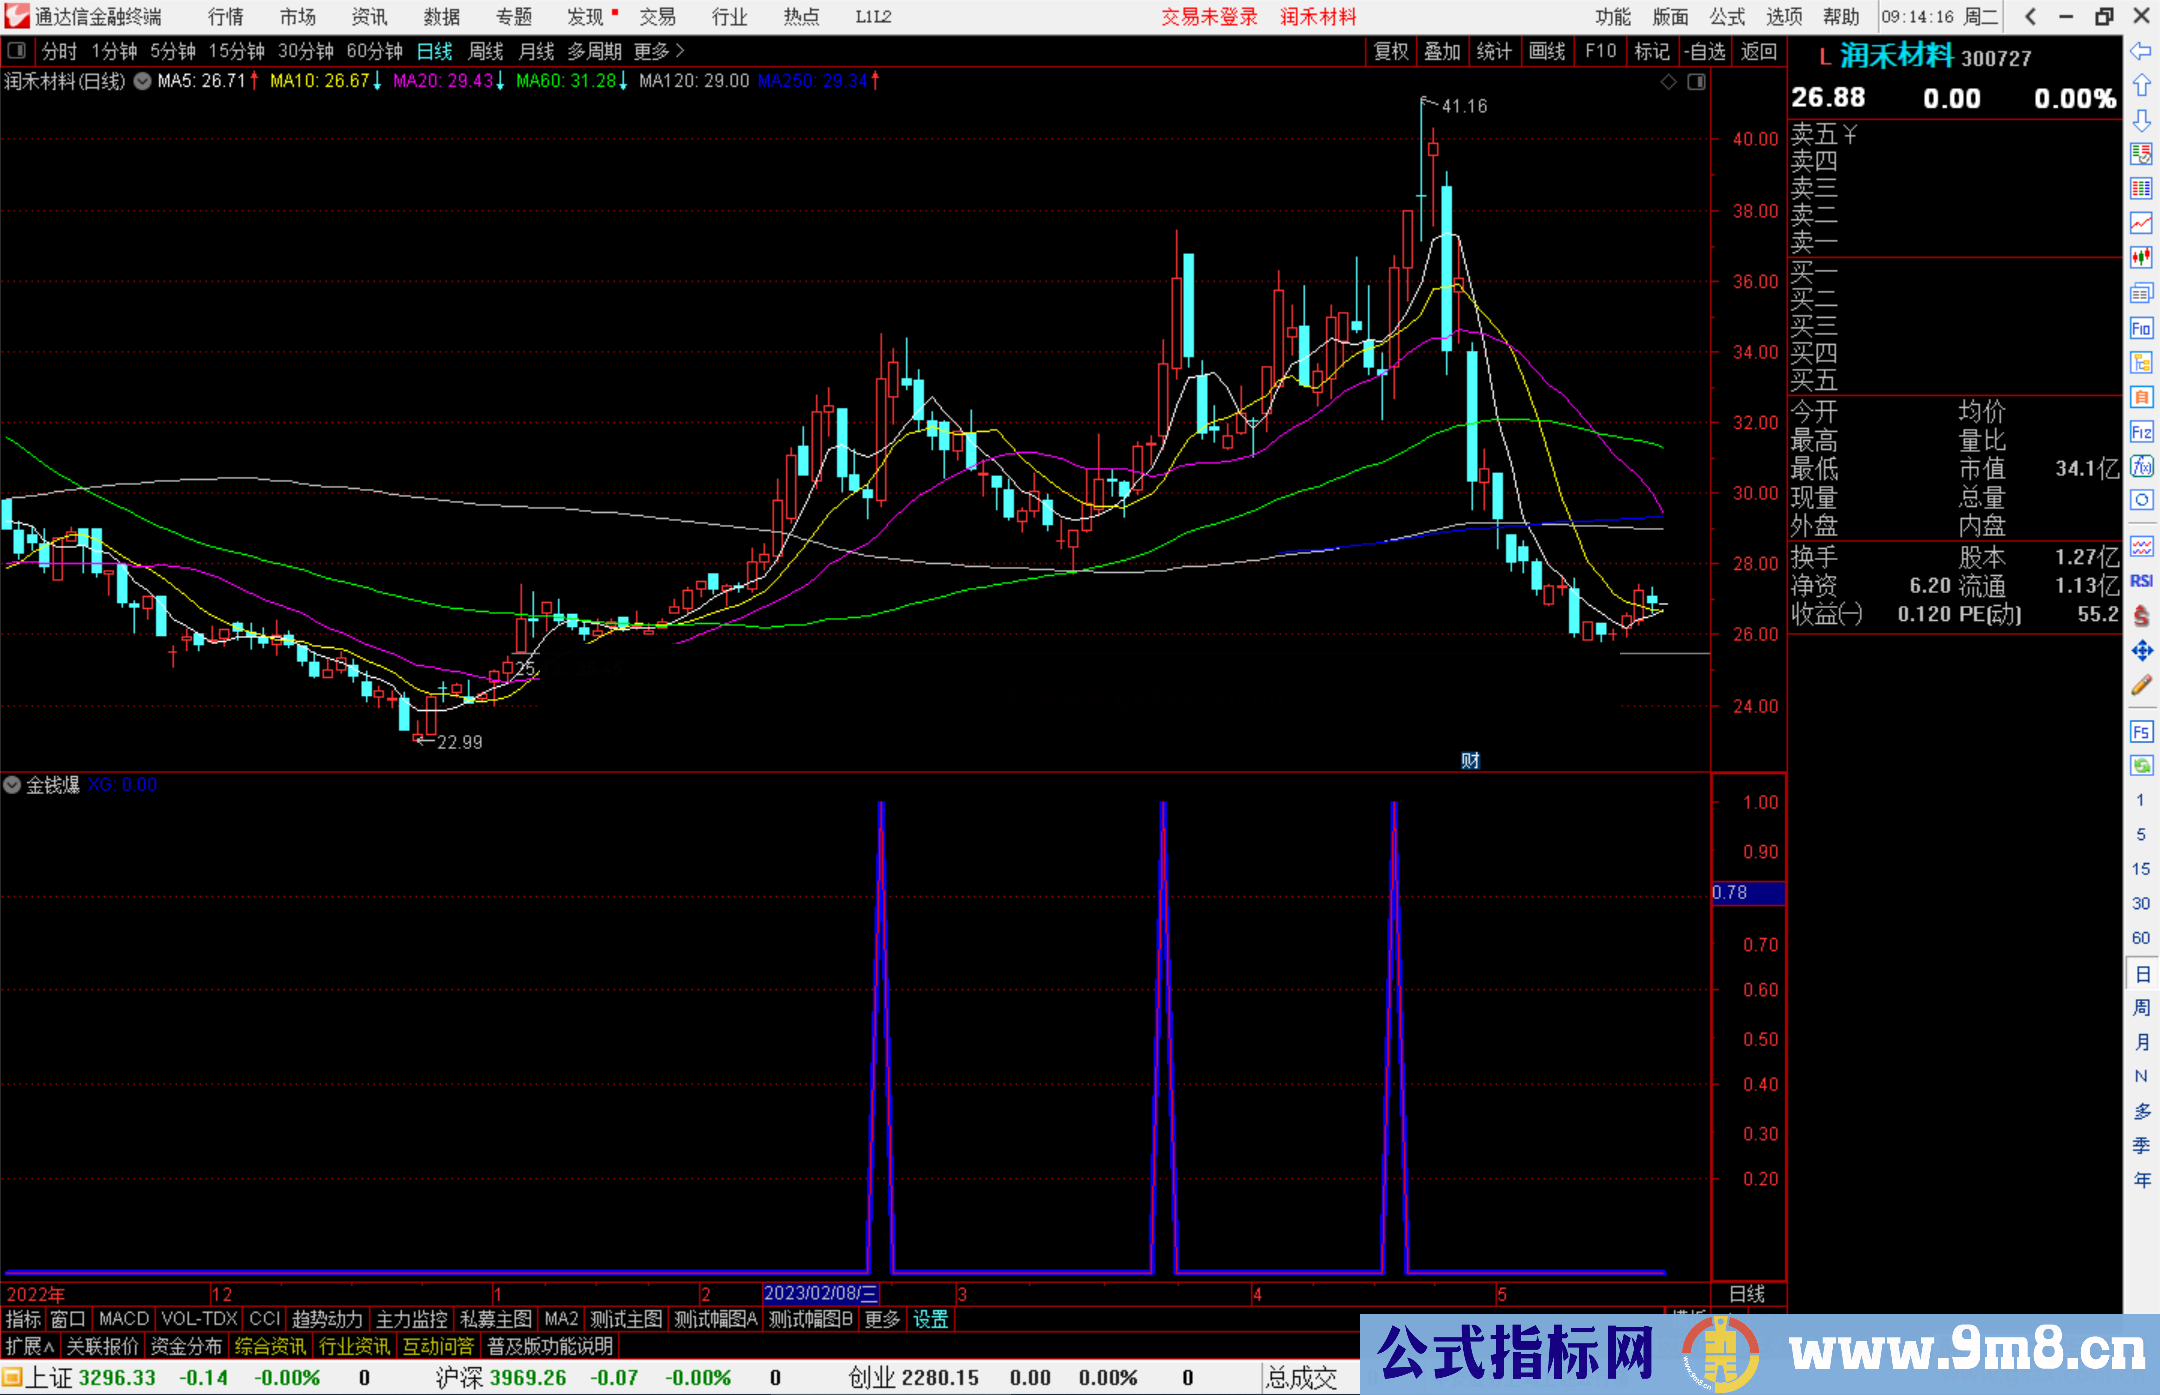
Task: Switch to the 周线 weekly tab
Action: [x=486, y=51]
